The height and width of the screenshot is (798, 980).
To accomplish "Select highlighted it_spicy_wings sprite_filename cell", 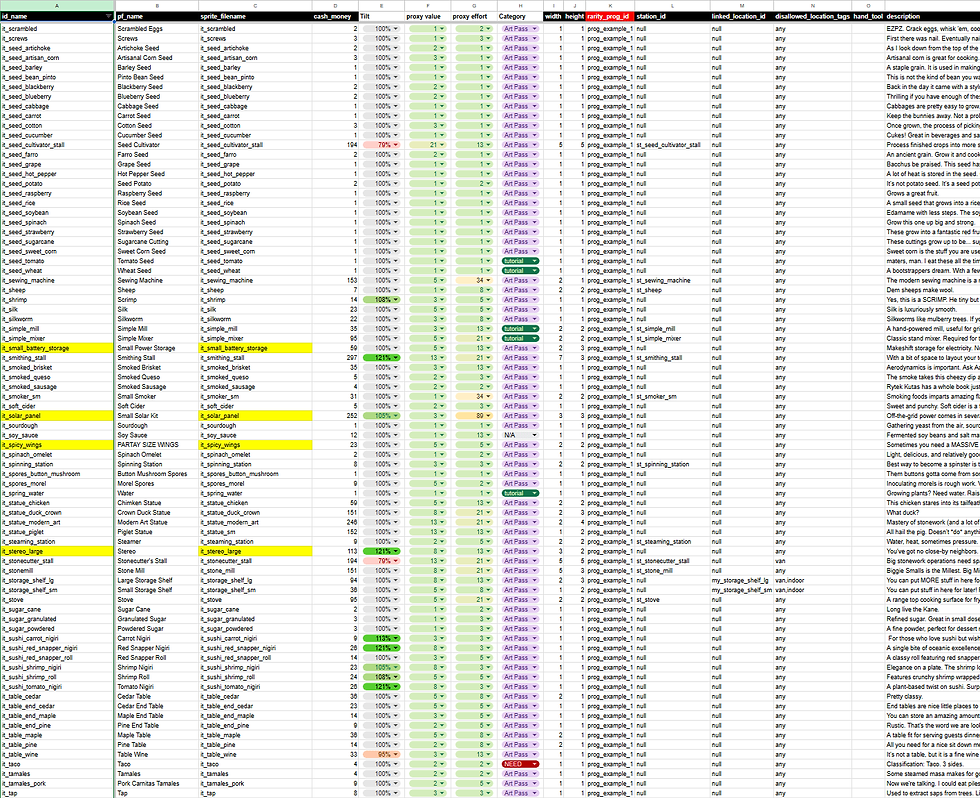I will point(255,445).
